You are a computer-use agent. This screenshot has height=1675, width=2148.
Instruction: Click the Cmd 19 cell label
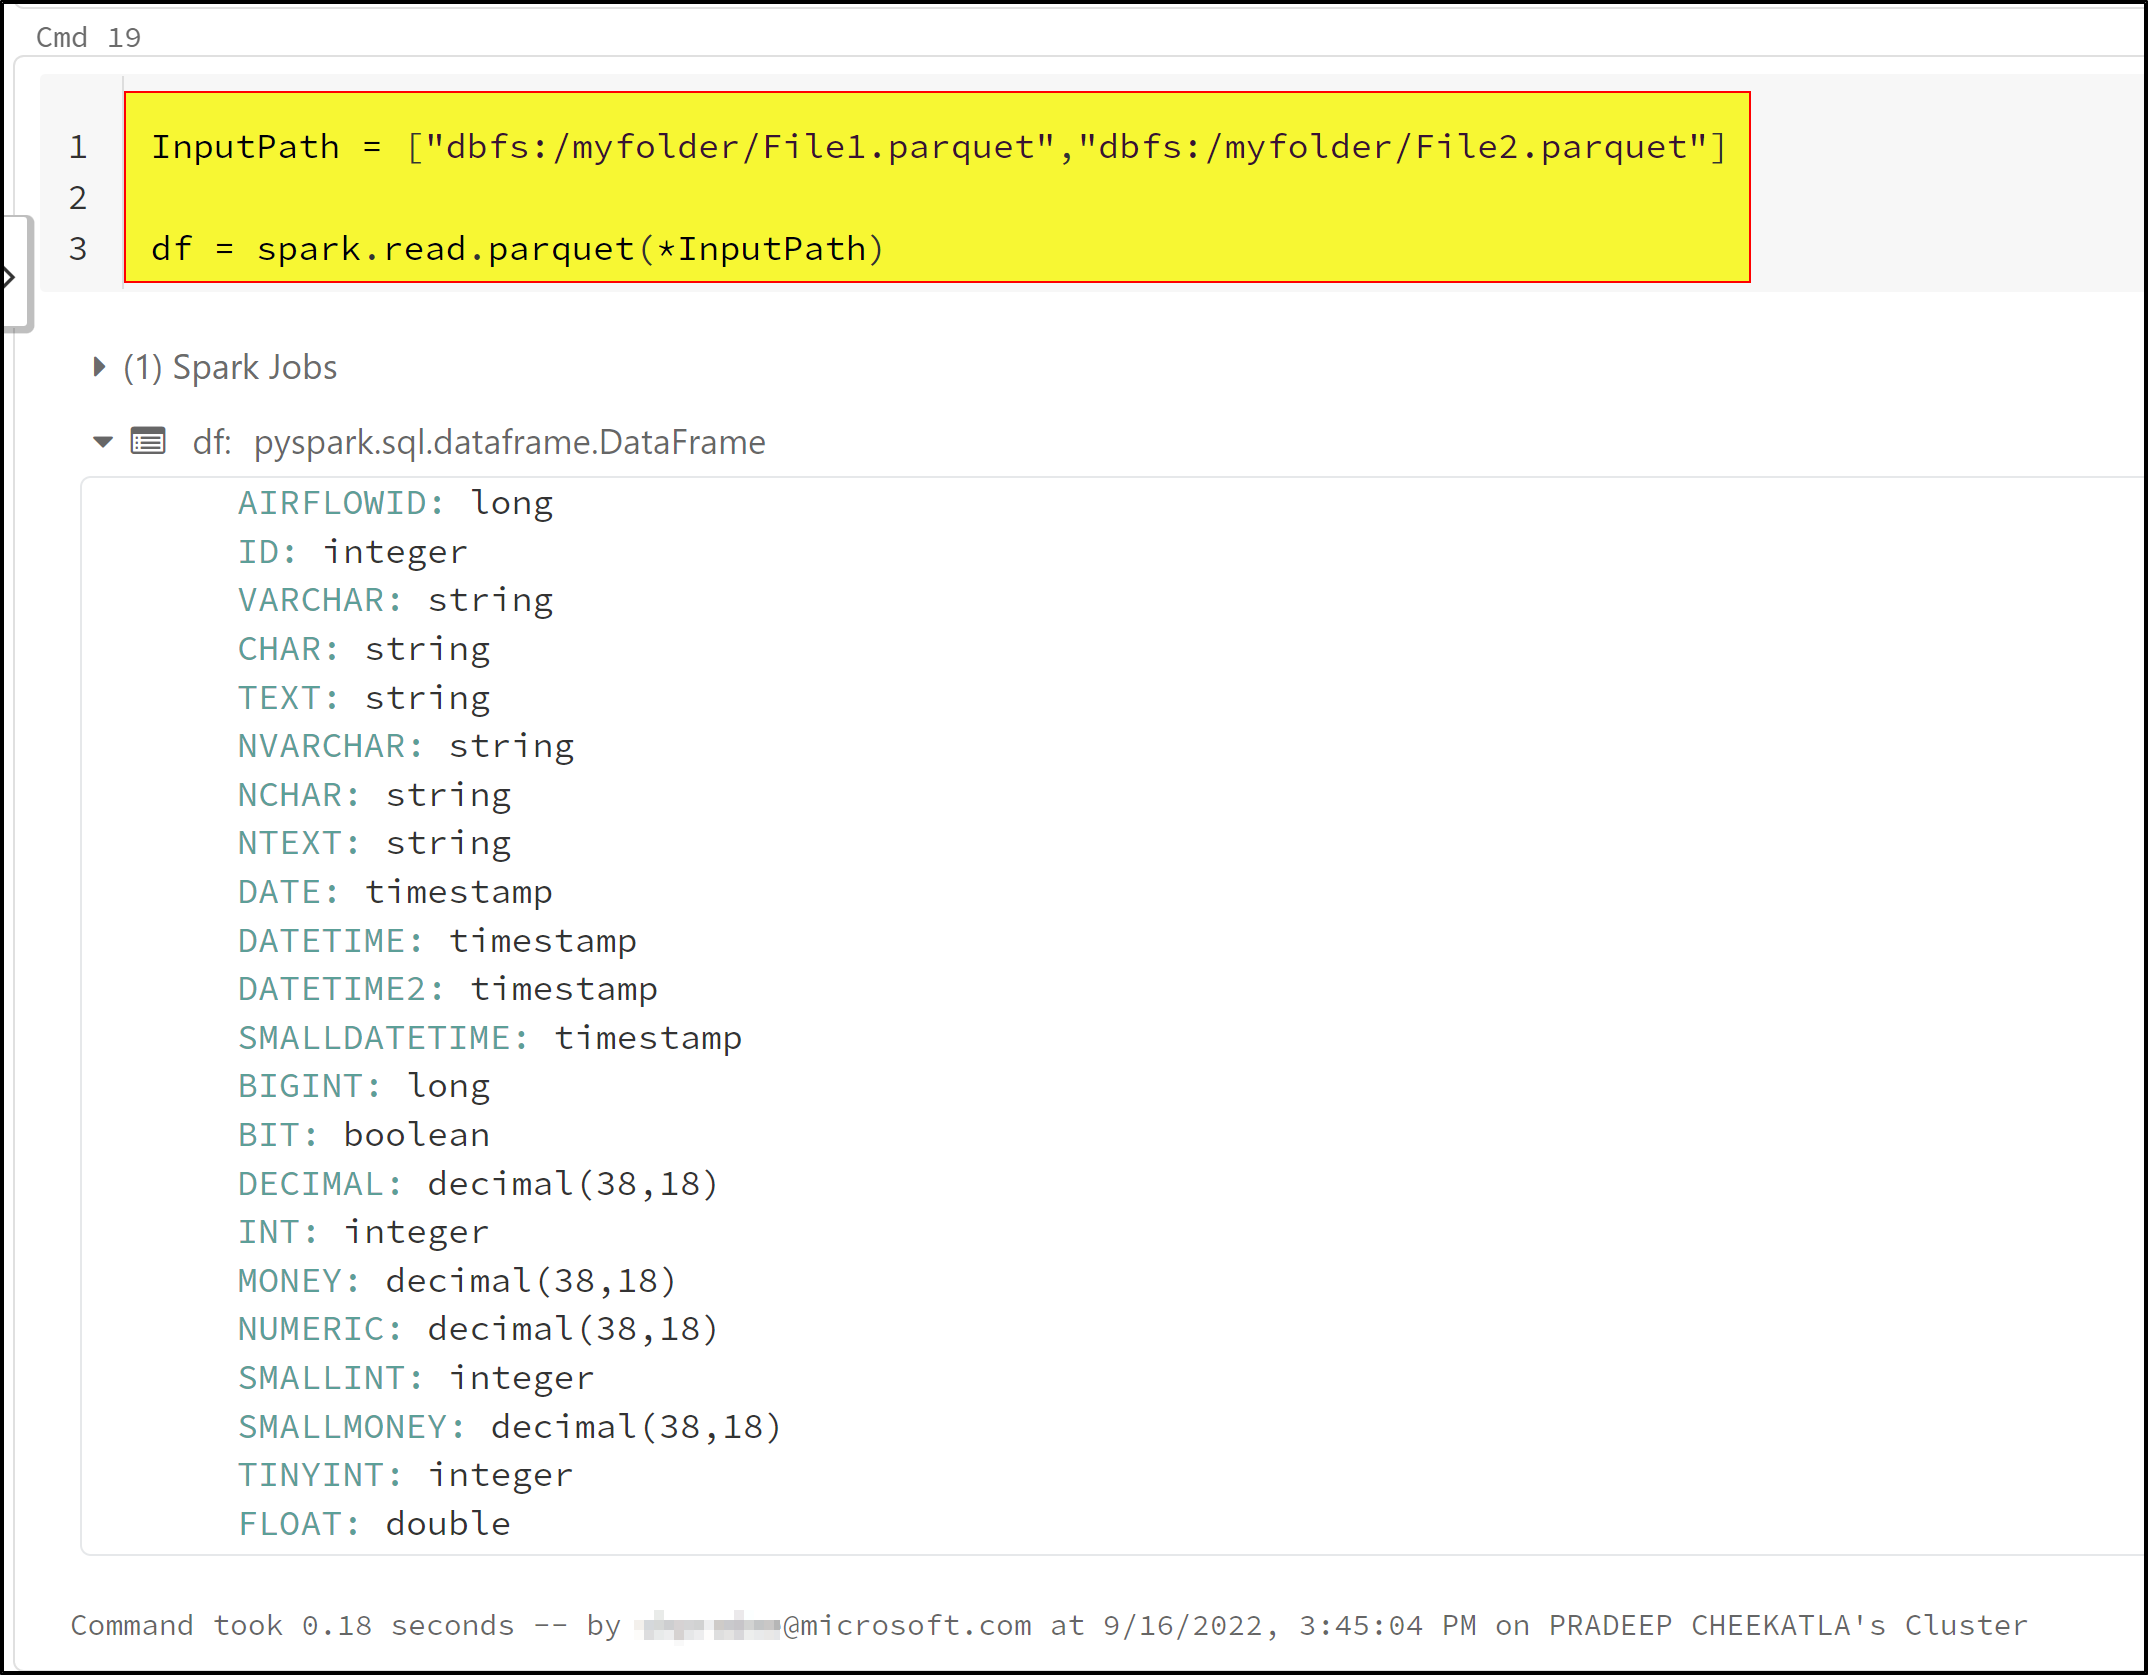(88, 37)
